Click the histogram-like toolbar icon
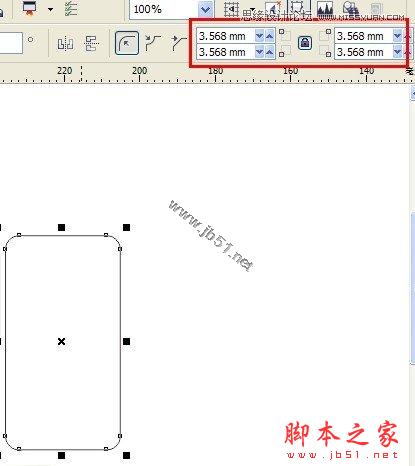The height and width of the screenshot is (466, 415). (325, 9)
